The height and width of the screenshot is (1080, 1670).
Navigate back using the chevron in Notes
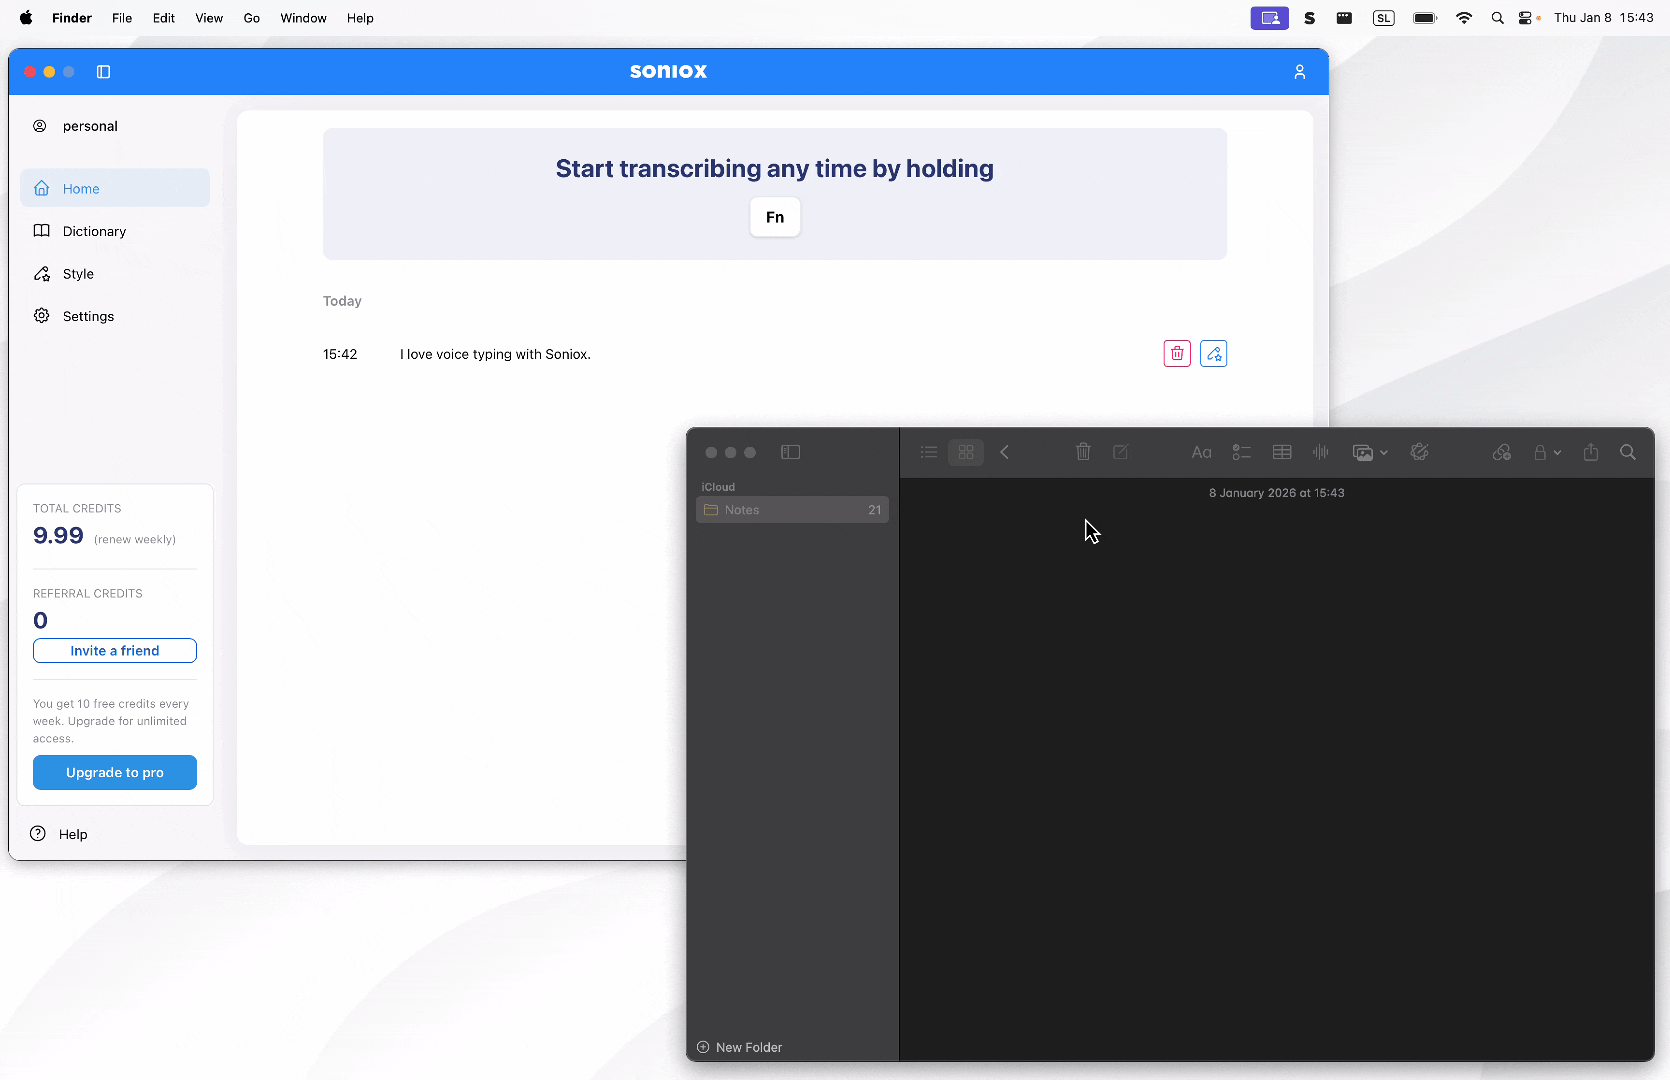pos(1004,452)
